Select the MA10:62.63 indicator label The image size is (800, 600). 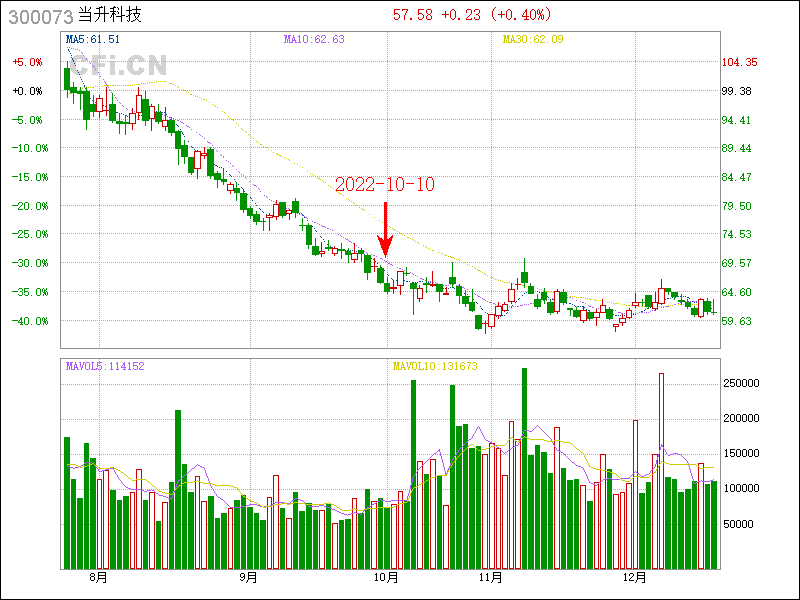314,39
